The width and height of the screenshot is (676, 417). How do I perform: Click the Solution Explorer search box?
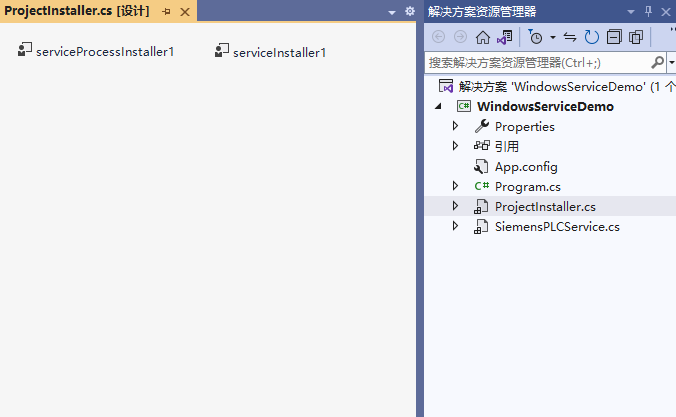[x=535, y=62]
